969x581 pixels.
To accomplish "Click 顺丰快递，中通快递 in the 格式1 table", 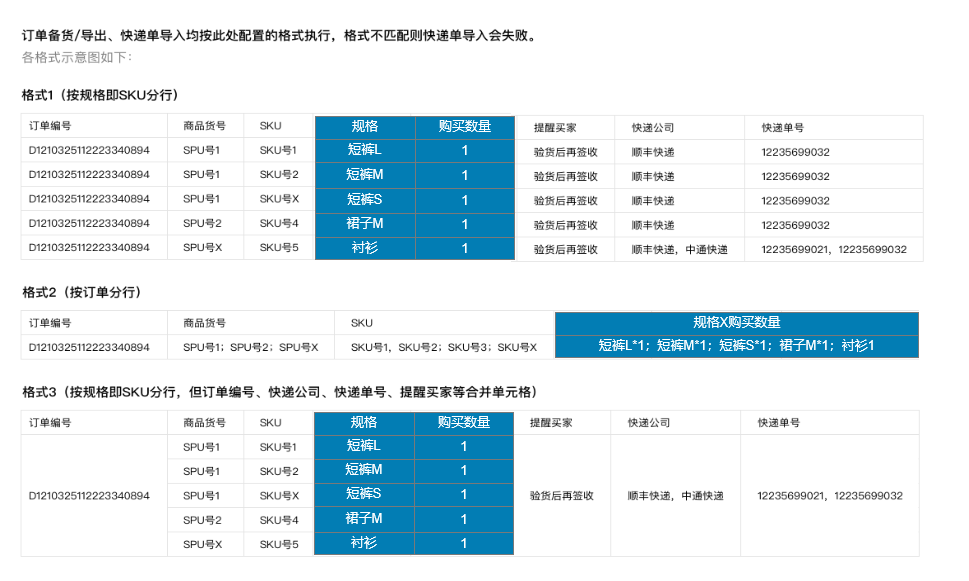I will click(x=679, y=249).
